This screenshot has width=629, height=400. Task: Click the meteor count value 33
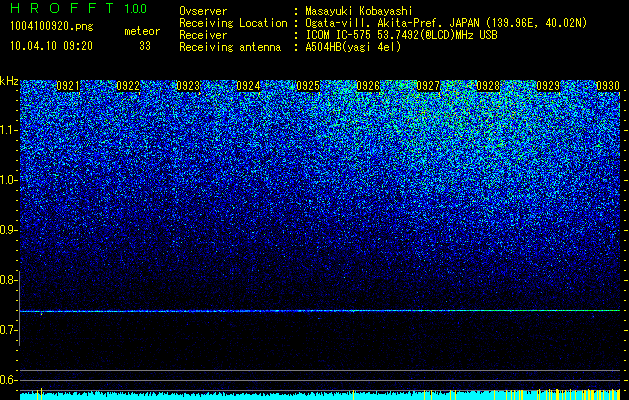pos(145,46)
